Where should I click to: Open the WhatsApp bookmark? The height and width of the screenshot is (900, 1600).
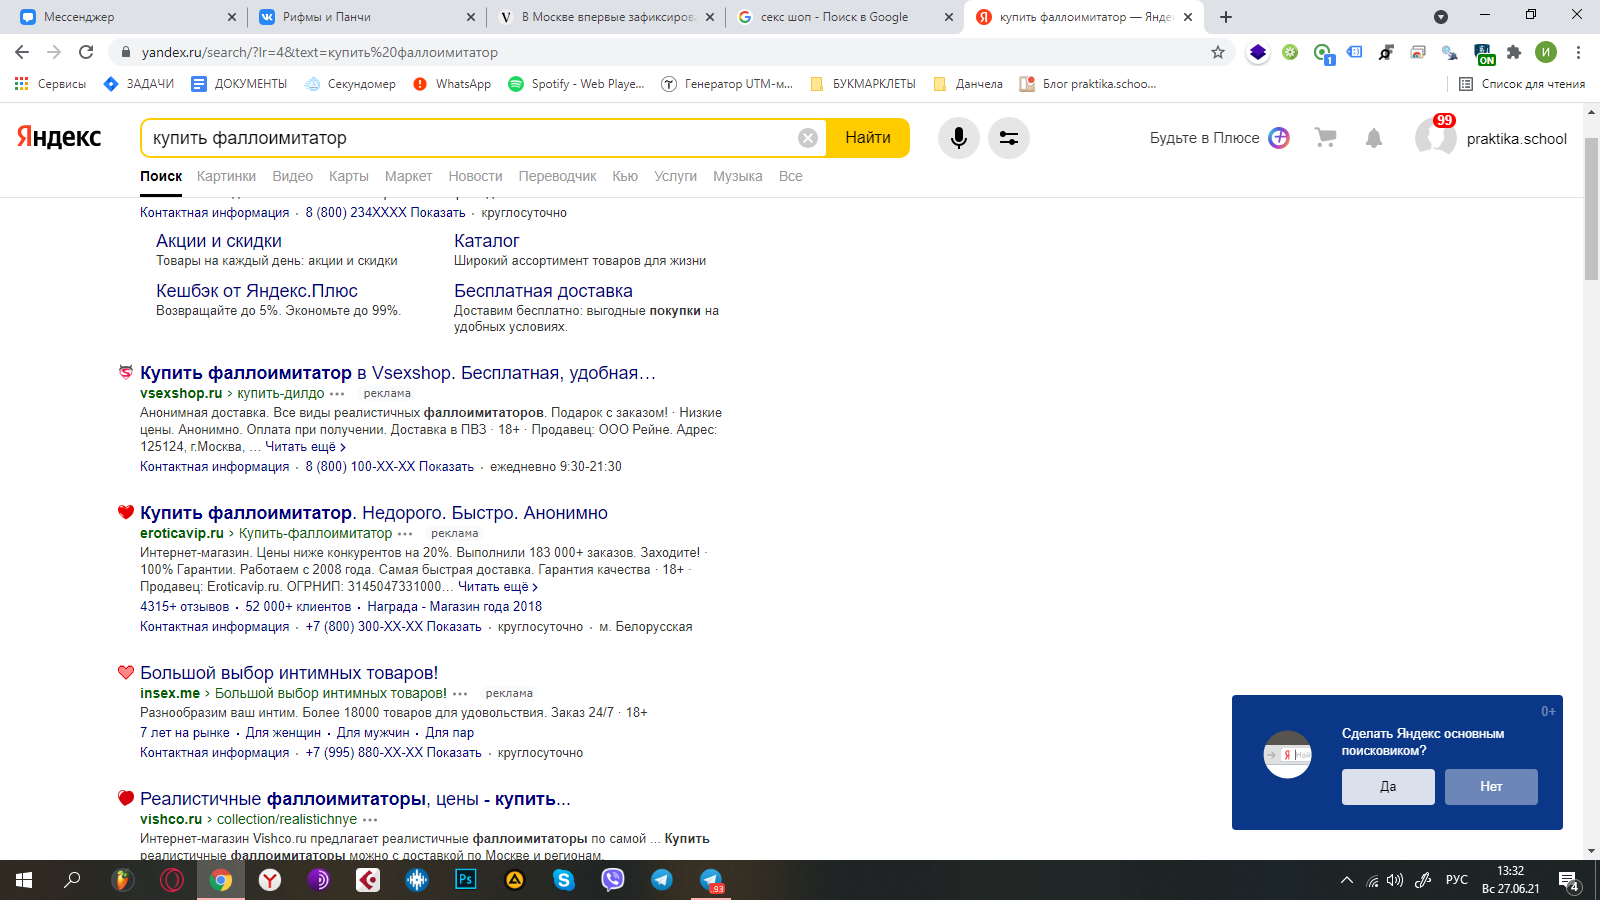(452, 84)
